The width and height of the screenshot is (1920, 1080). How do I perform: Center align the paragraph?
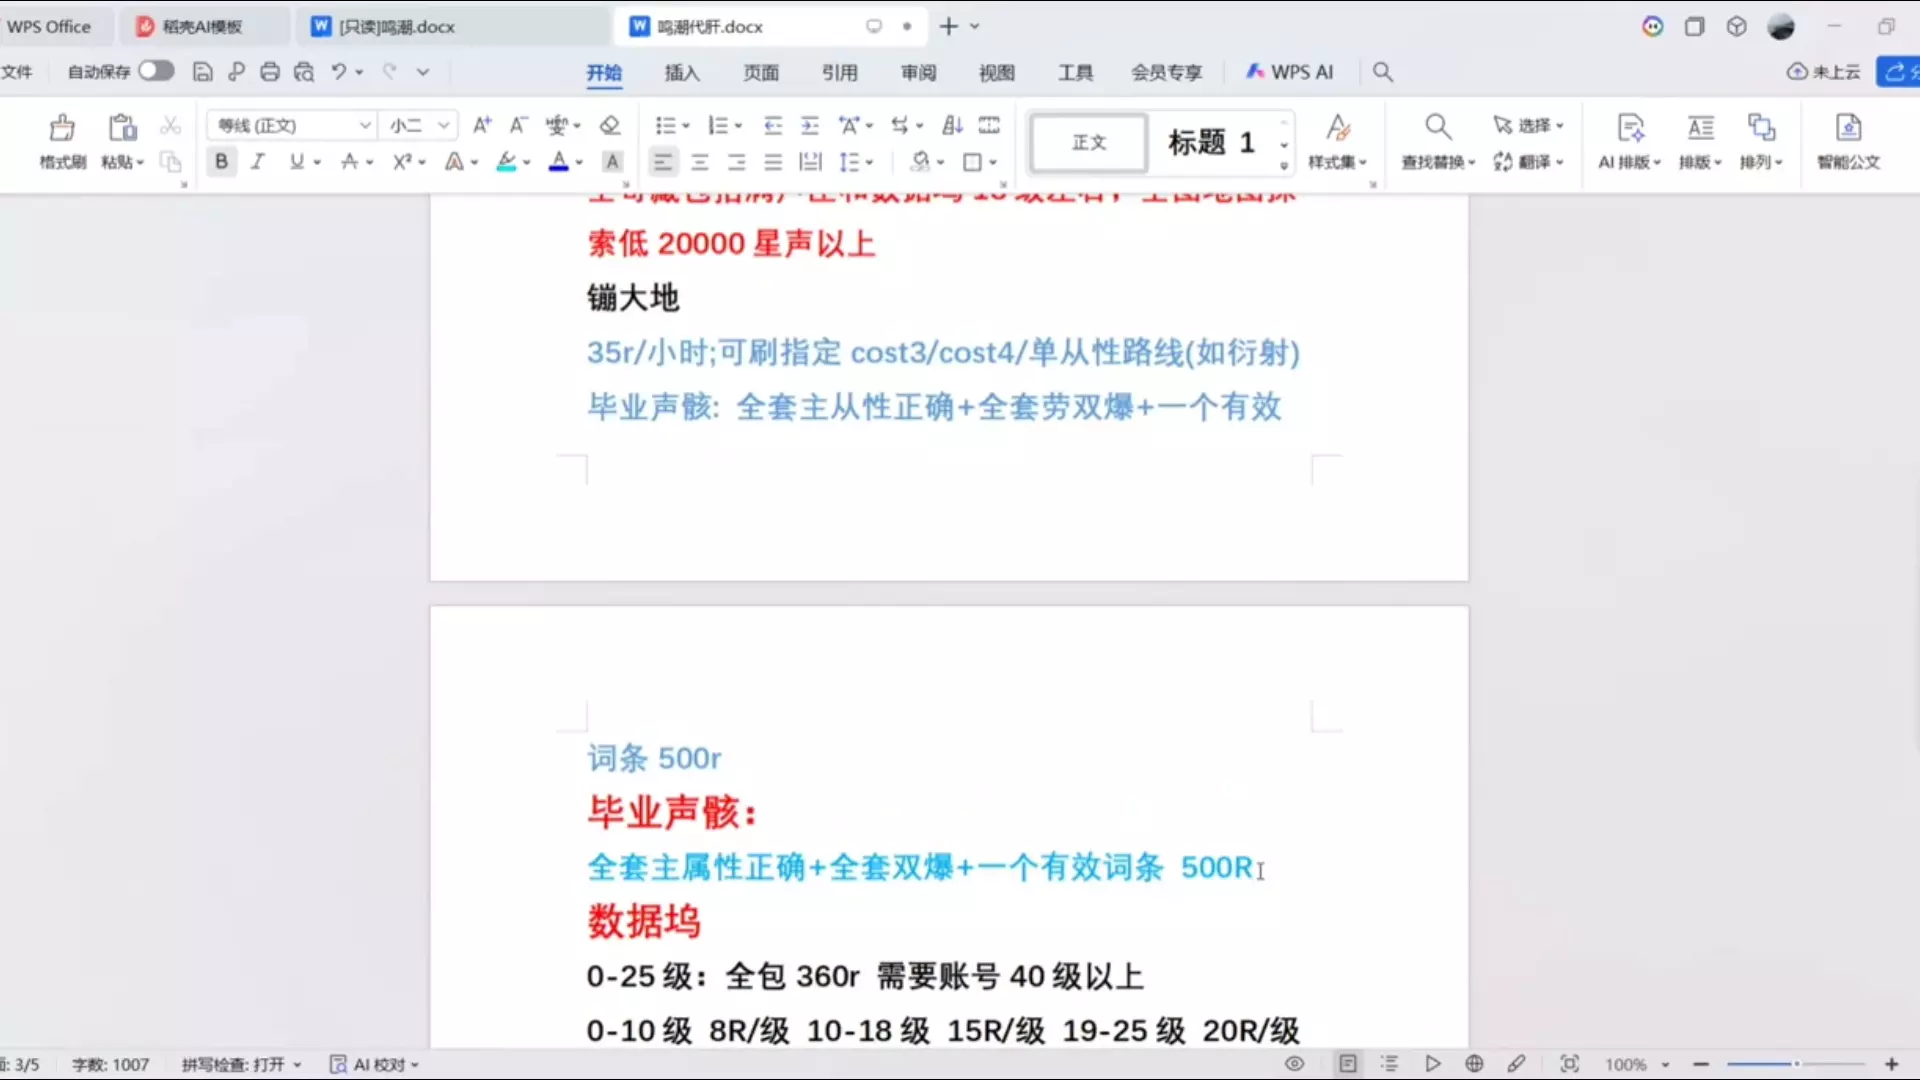(x=700, y=162)
